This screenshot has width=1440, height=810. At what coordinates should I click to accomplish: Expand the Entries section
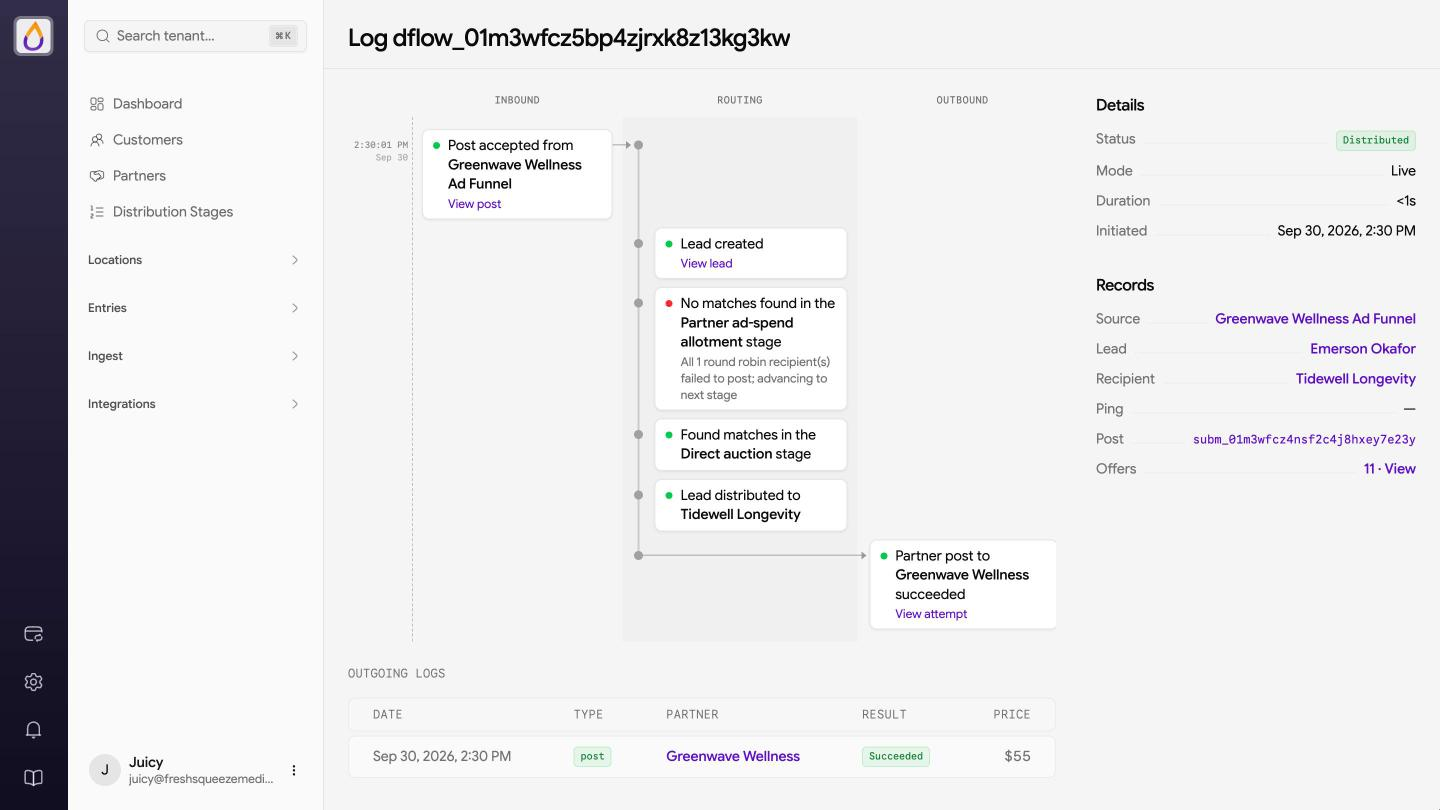click(x=195, y=308)
